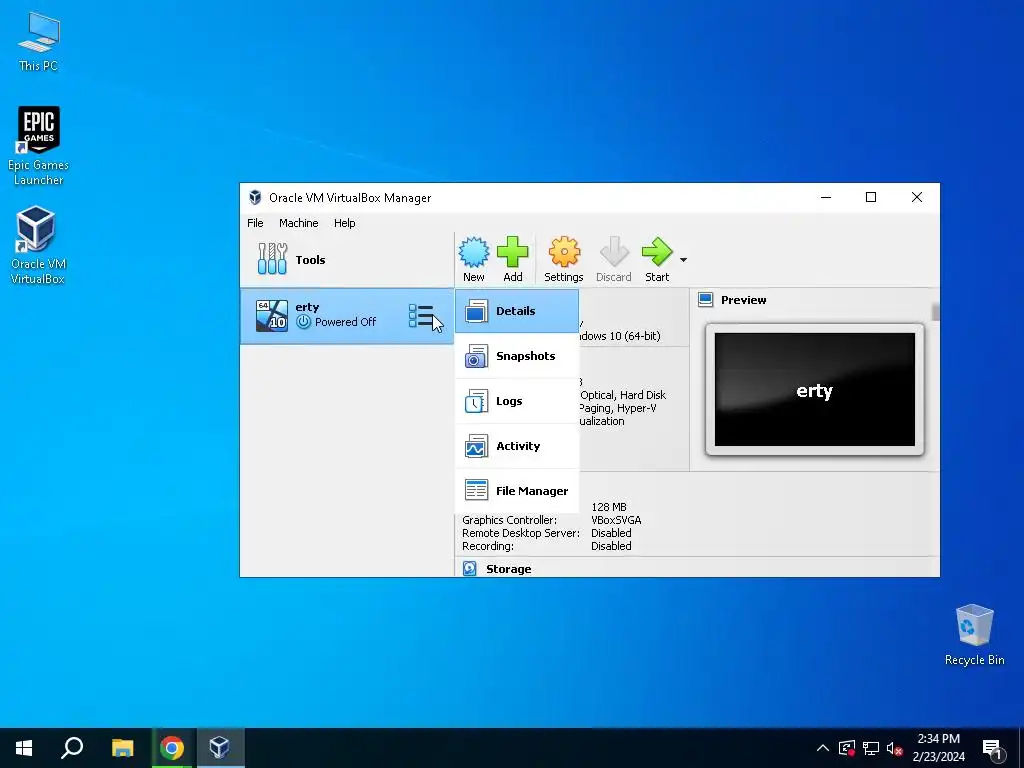Viewport: 1024px width, 768px height.
Task: Click the VirtualBox taskbar button
Action: pyautogui.click(x=219, y=748)
